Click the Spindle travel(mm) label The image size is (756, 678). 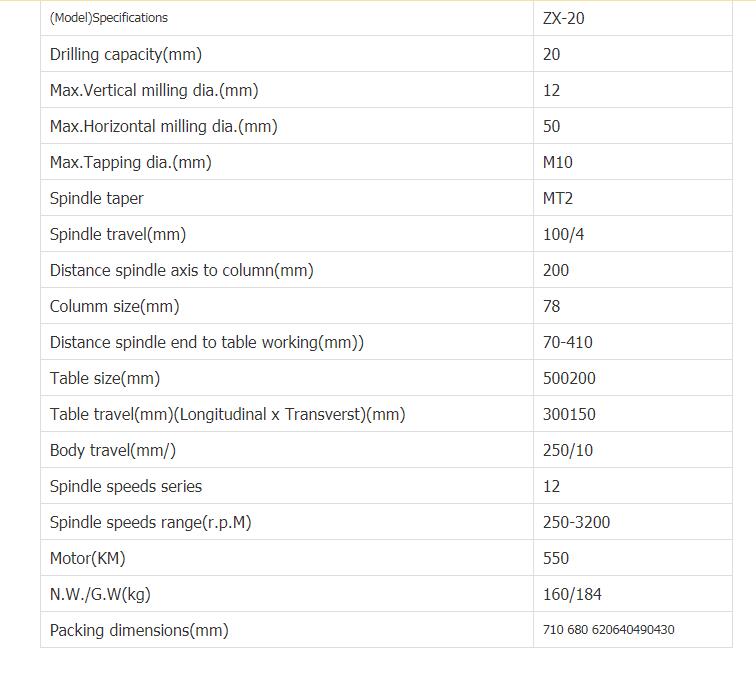pyautogui.click(x=118, y=234)
